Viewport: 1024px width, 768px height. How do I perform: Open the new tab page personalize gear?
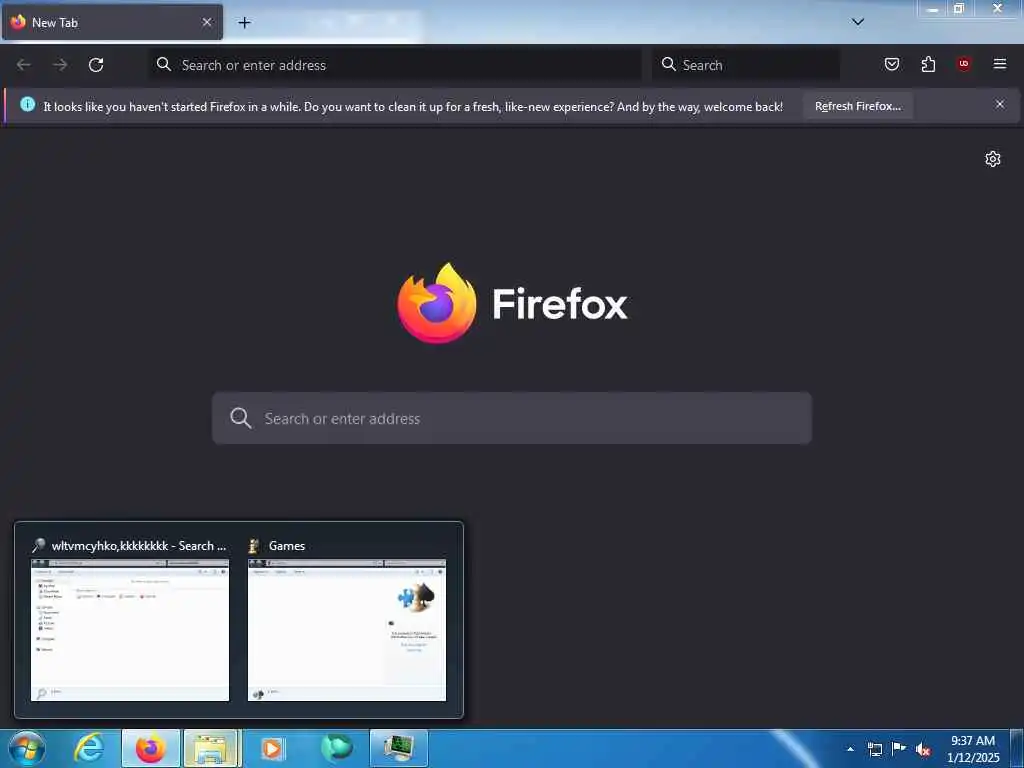[x=993, y=159]
